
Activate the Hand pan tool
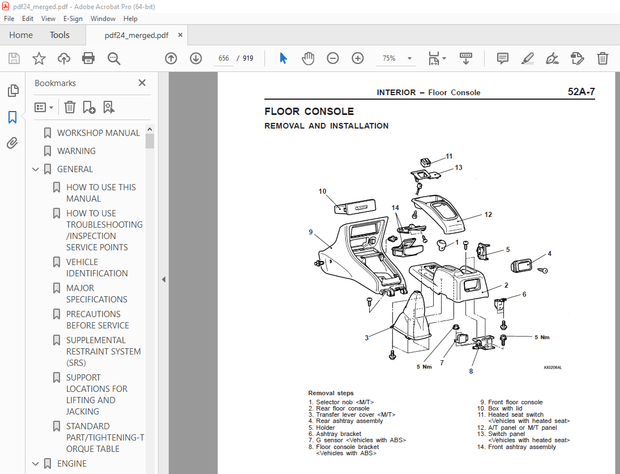coord(308,59)
